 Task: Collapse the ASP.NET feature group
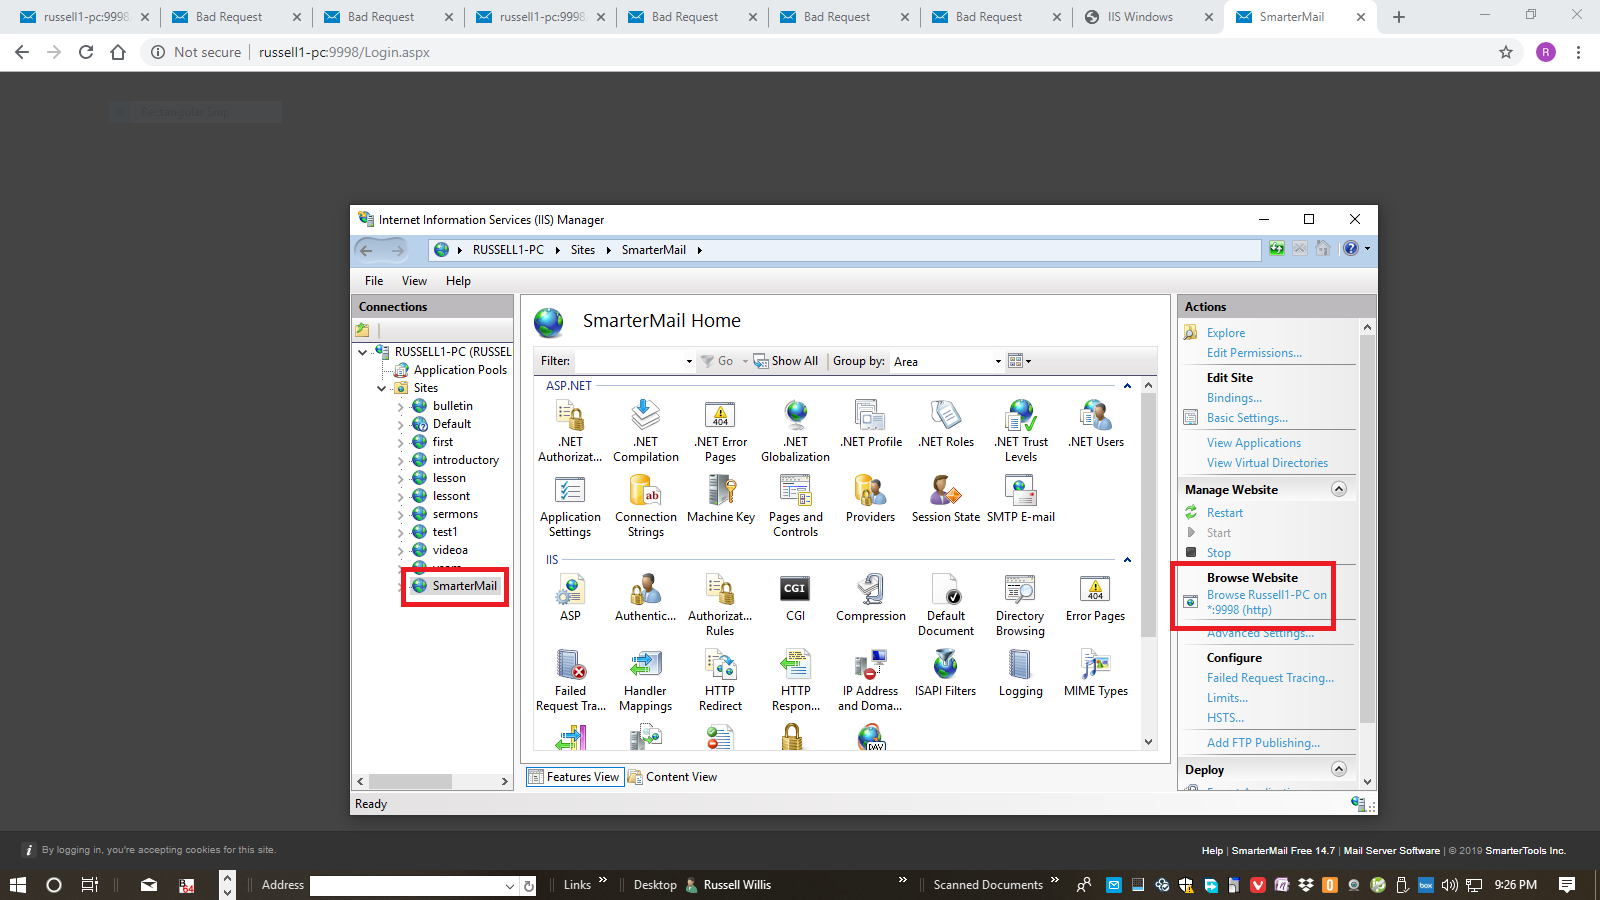point(1127,386)
